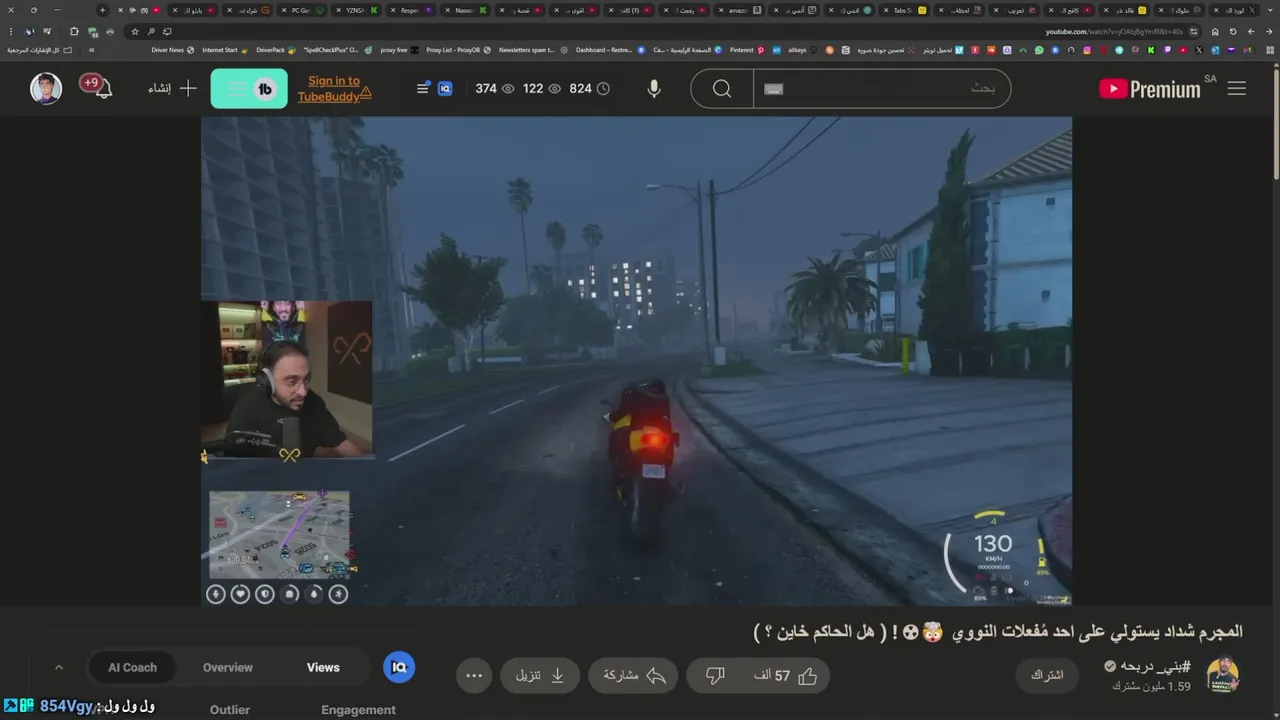Open the account avatar menu

coord(46,88)
